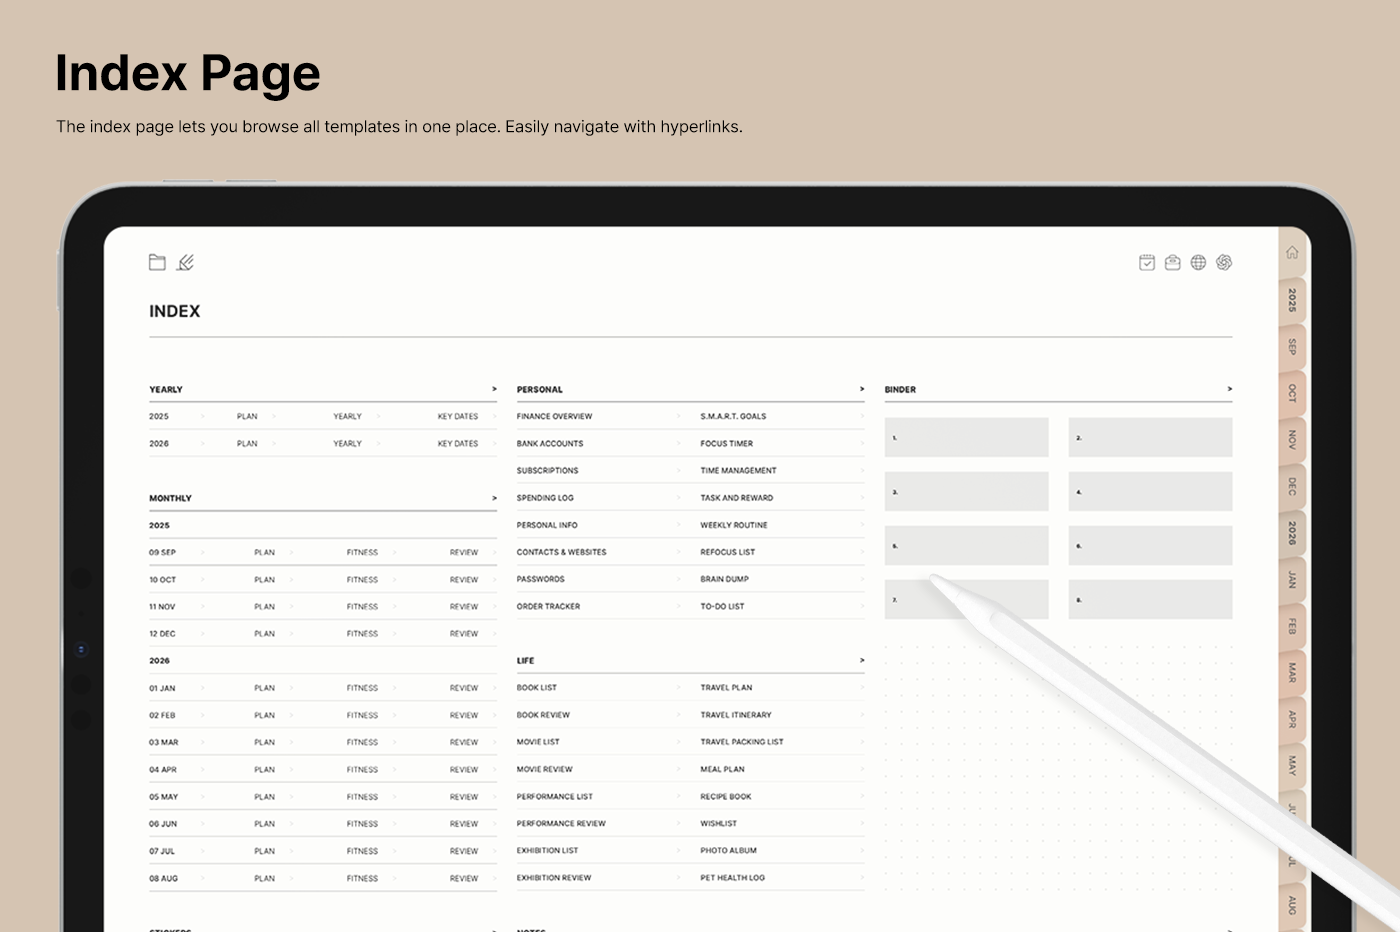Open Fitness page for 10 OCT
The image size is (1400, 932).
[x=362, y=580]
